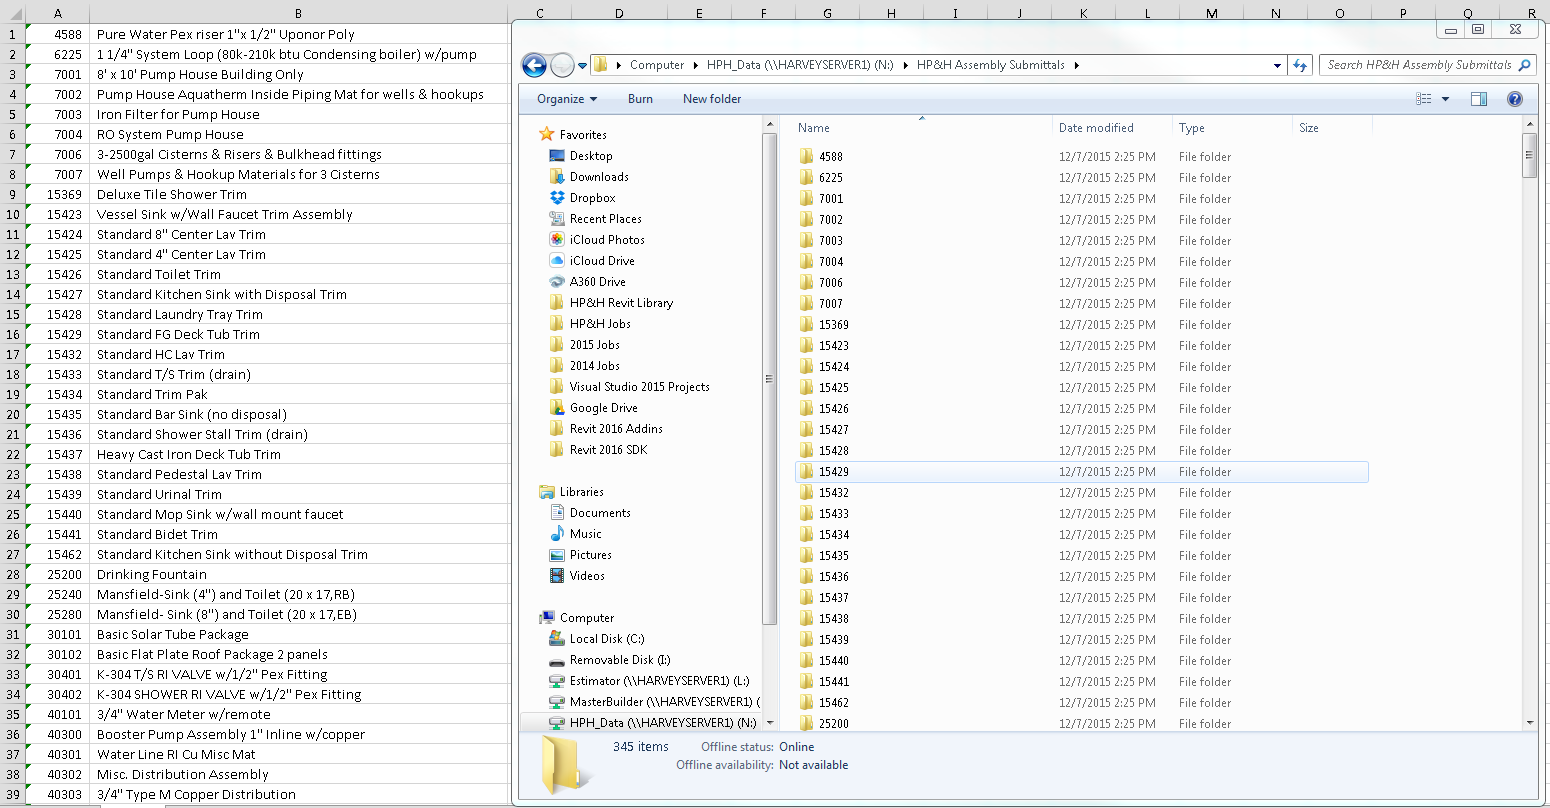The width and height of the screenshot is (1550, 808).
Task: Click Computer in the address breadcrumb
Action: [x=657, y=65]
